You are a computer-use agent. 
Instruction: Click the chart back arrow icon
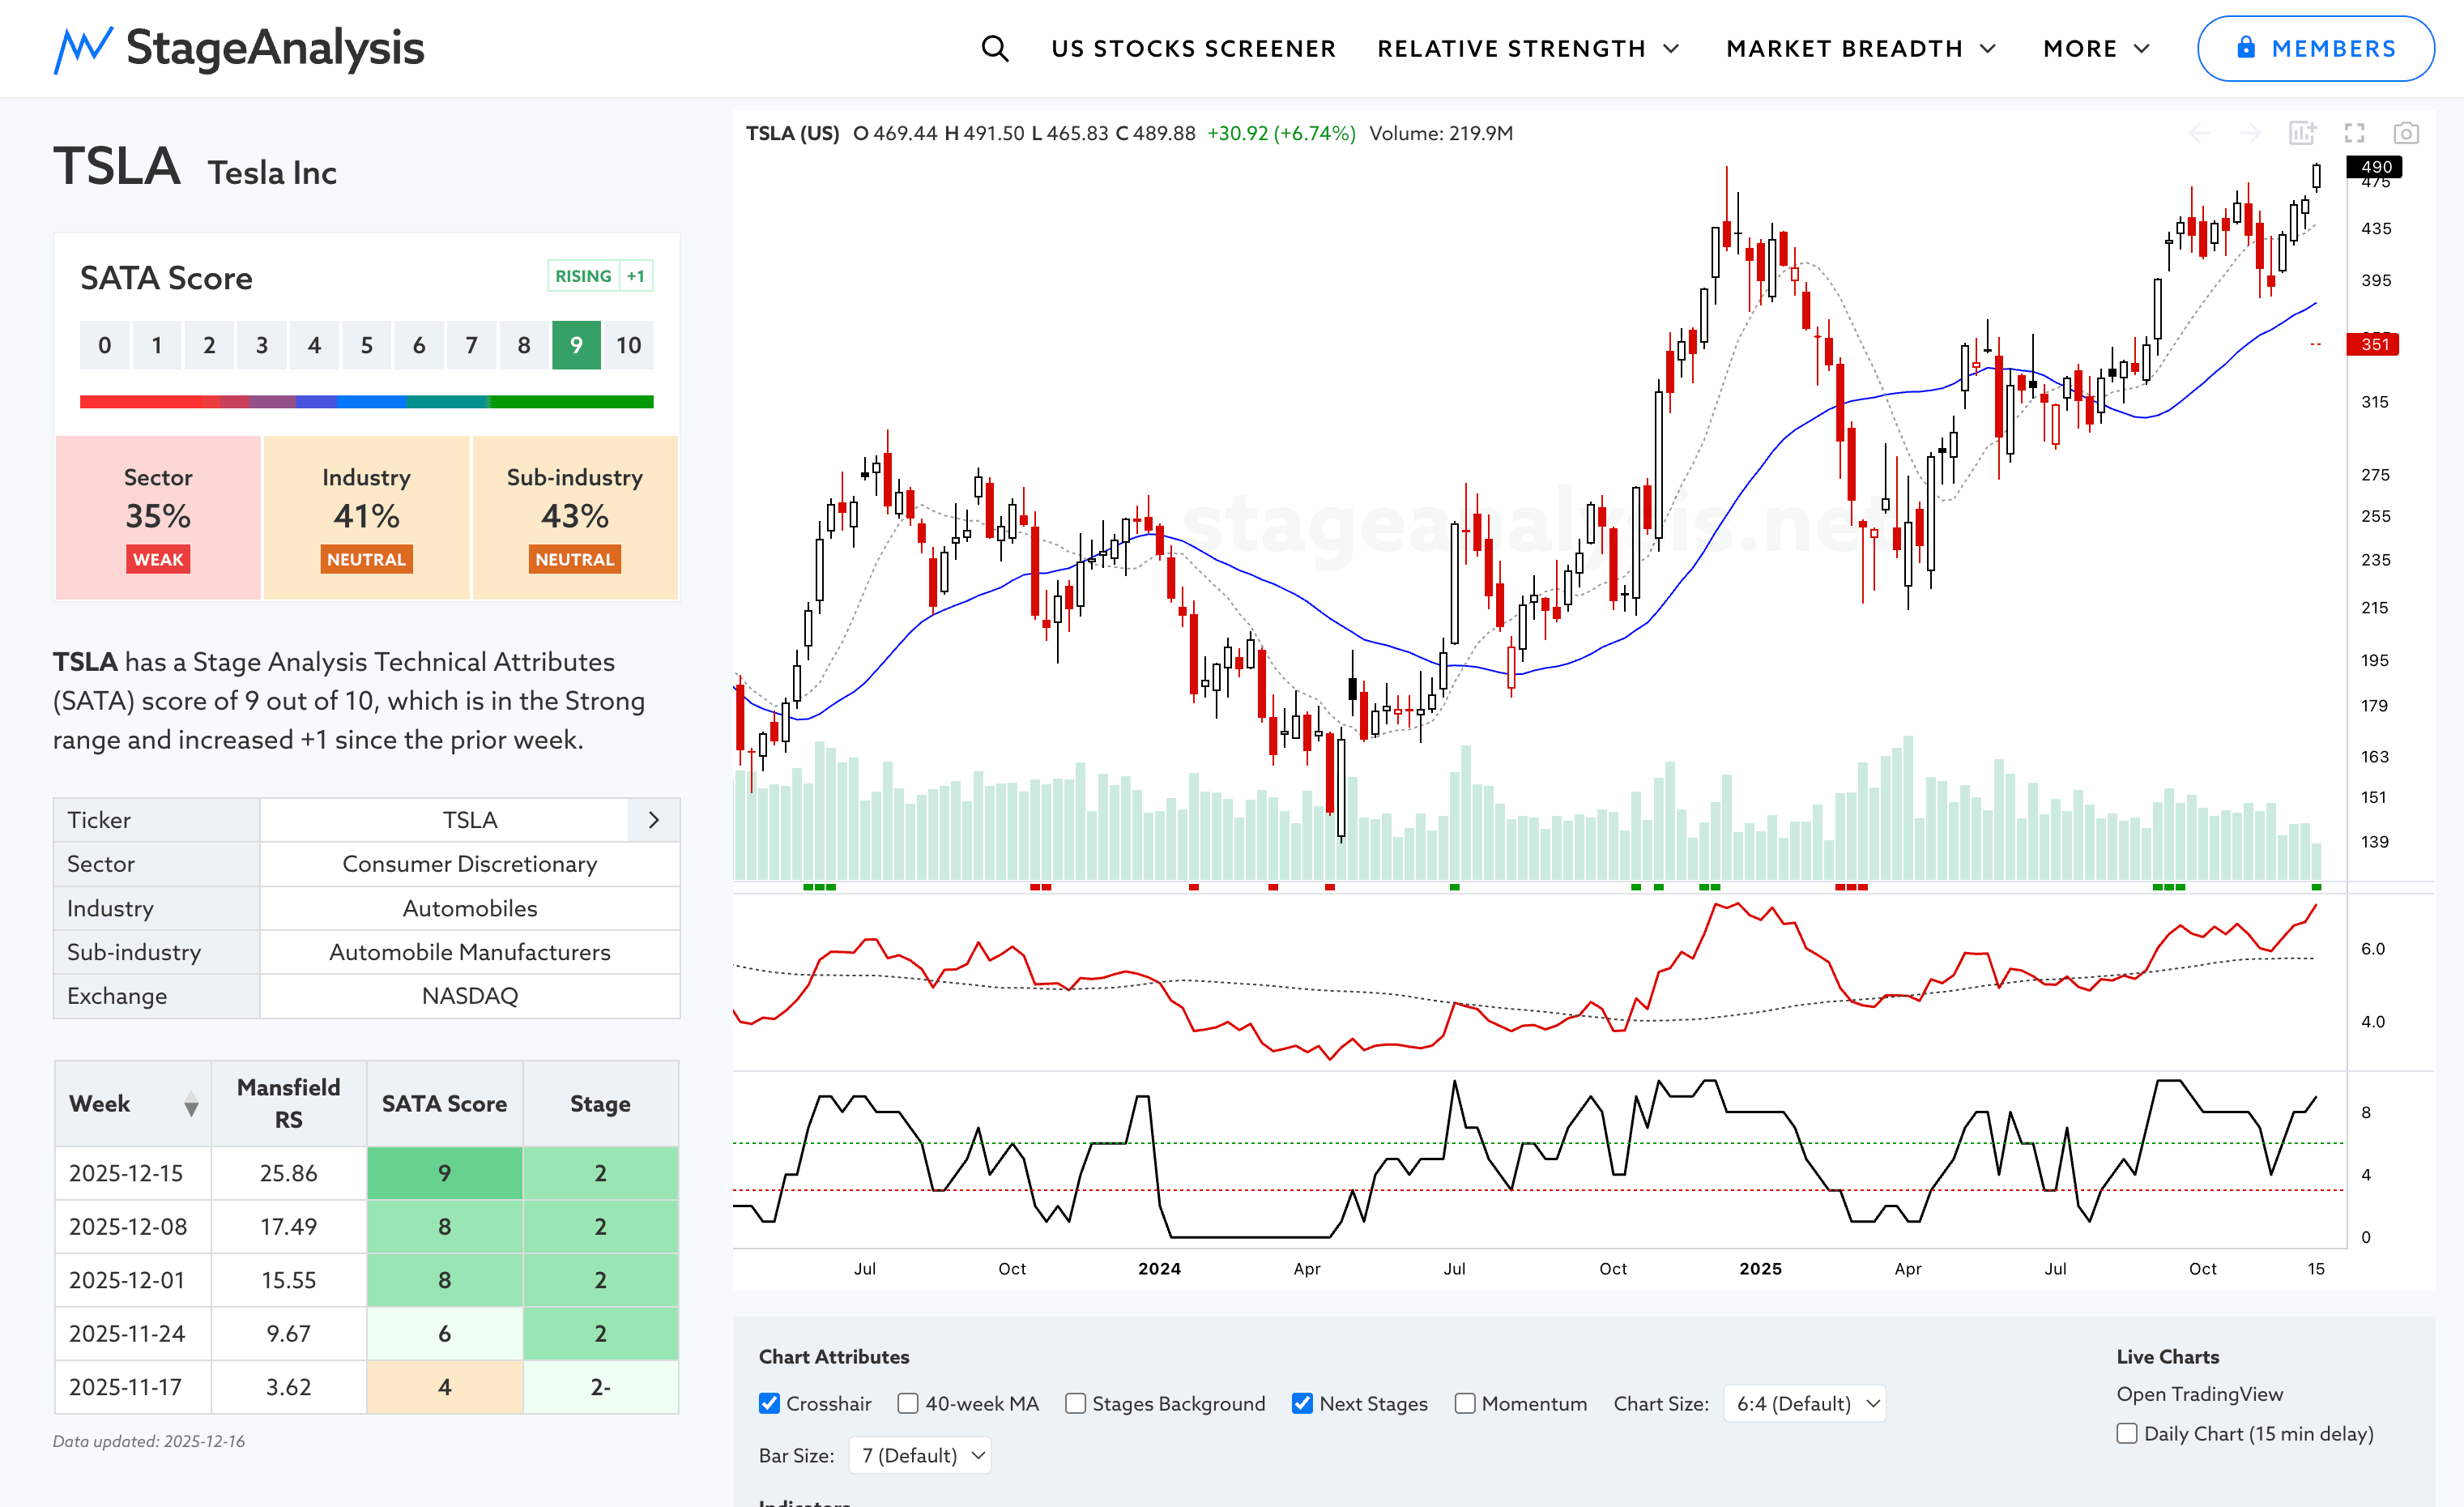pyautogui.click(x=2199, y=133)
